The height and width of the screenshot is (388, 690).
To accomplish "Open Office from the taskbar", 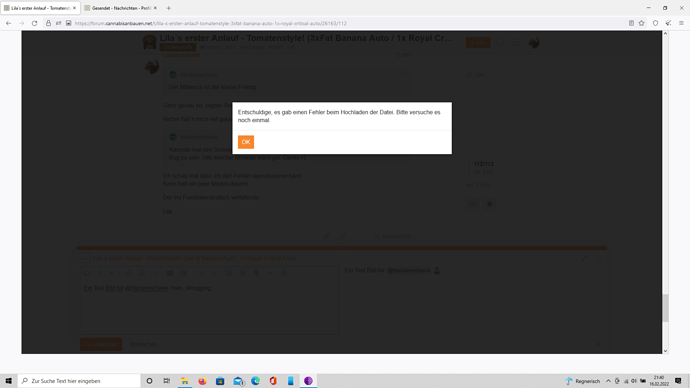I will tap(273, 381).
